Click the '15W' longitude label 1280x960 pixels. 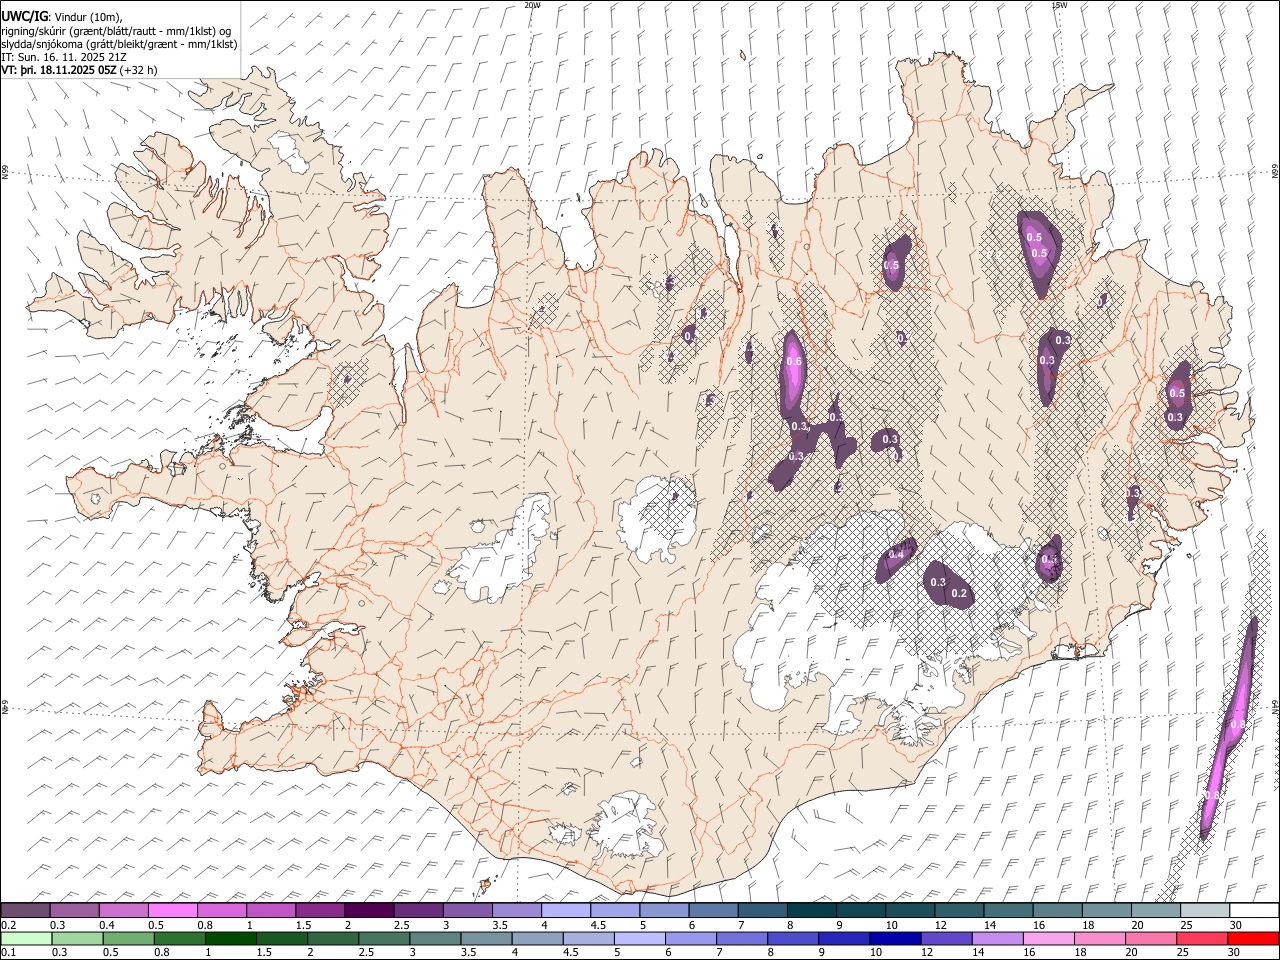coord(1058,5)
